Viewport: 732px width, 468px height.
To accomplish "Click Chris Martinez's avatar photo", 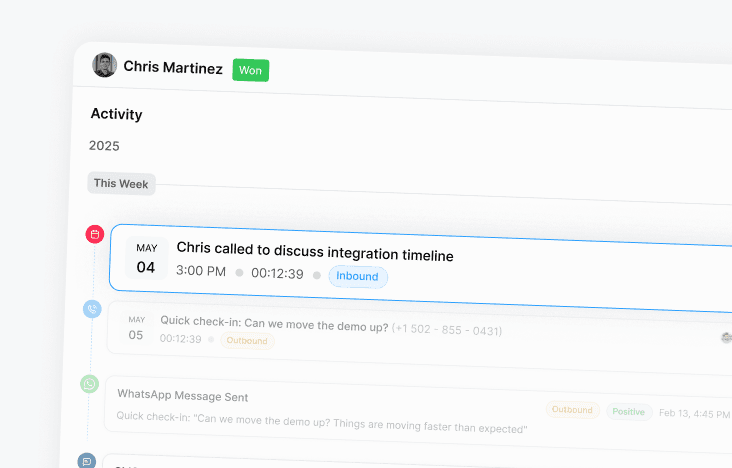I will point(105,65).
